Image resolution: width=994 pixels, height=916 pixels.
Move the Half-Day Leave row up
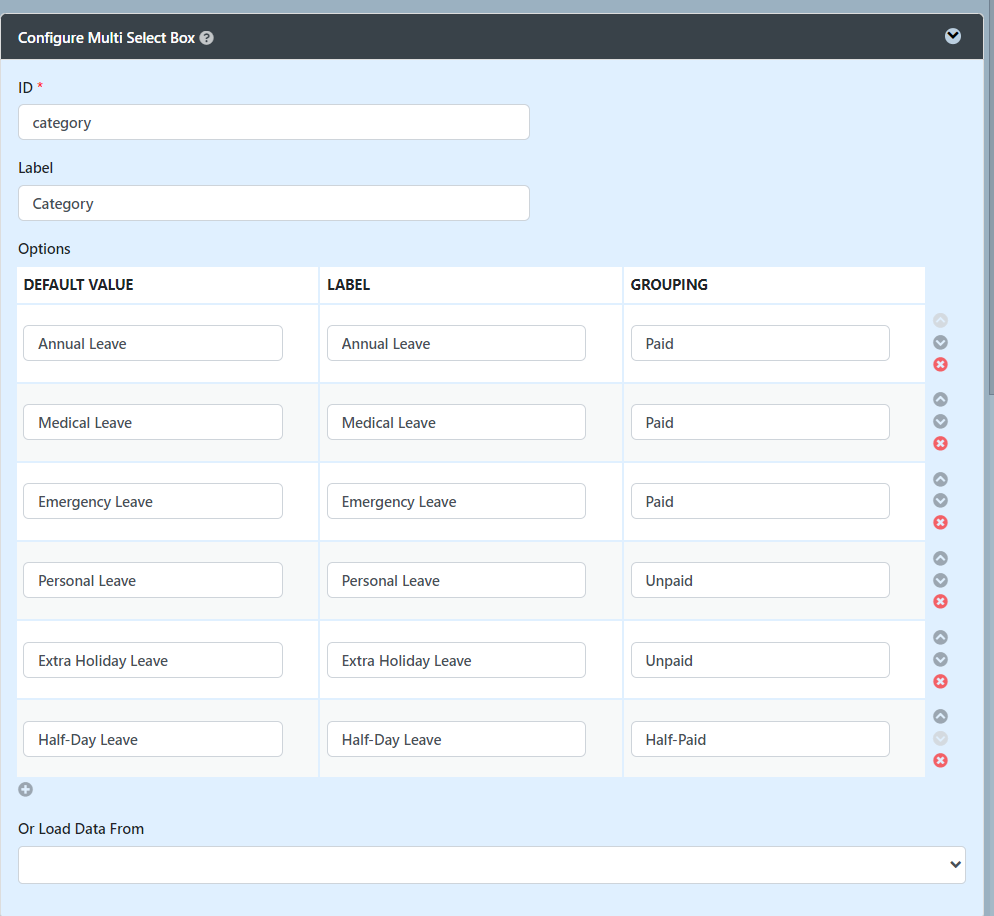(940, 717)
